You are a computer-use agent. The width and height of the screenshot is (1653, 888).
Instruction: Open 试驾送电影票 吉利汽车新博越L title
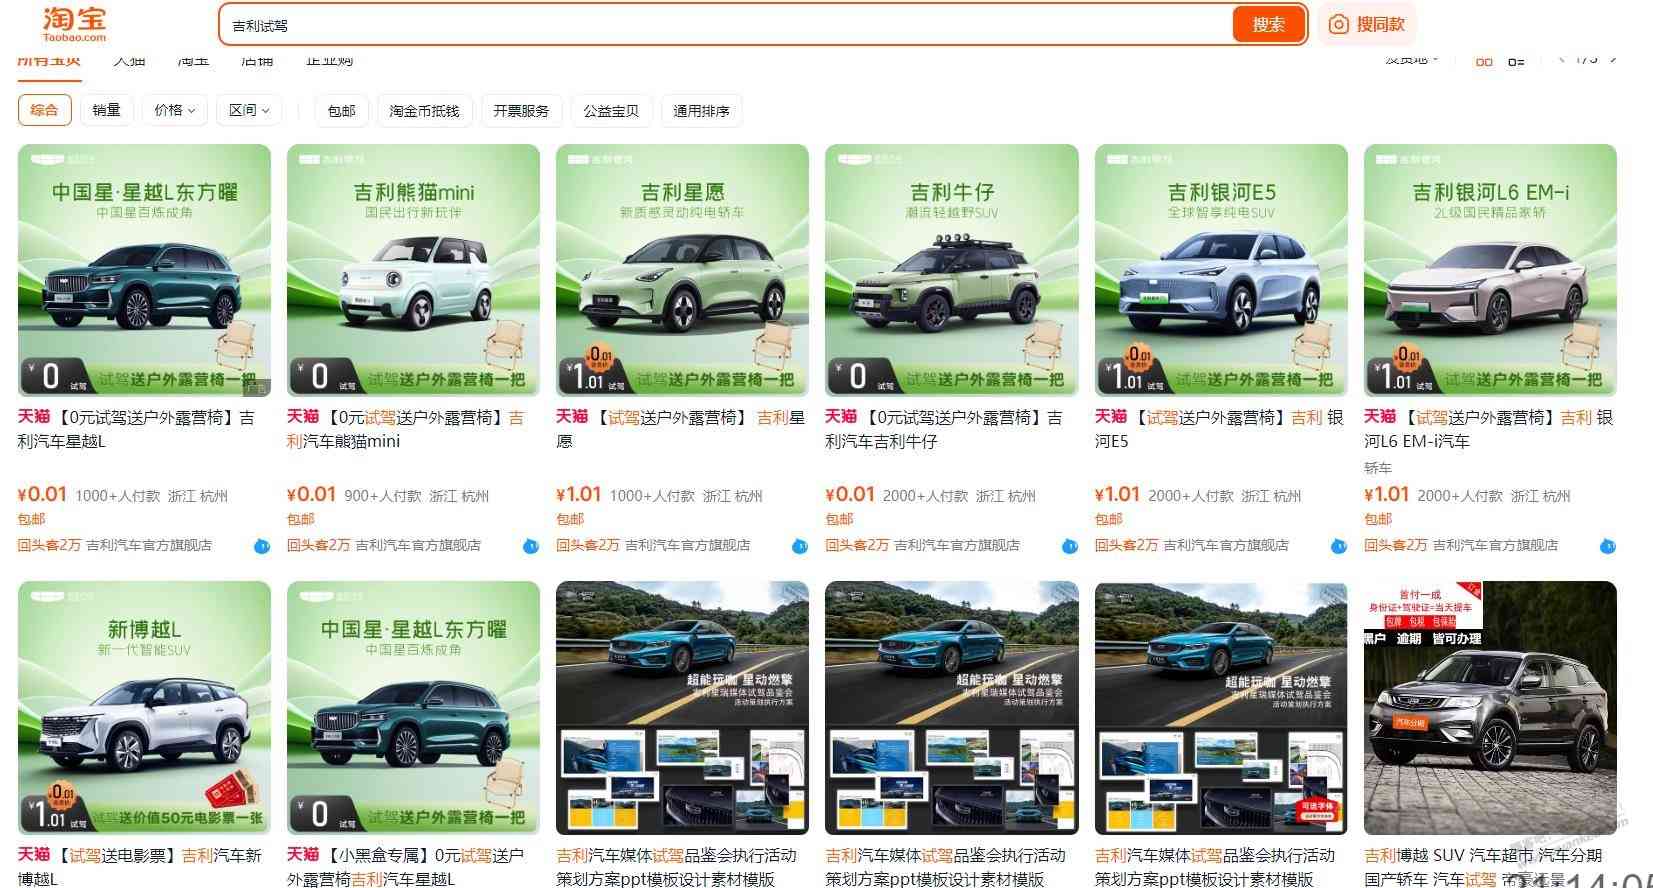coord(139,867)
